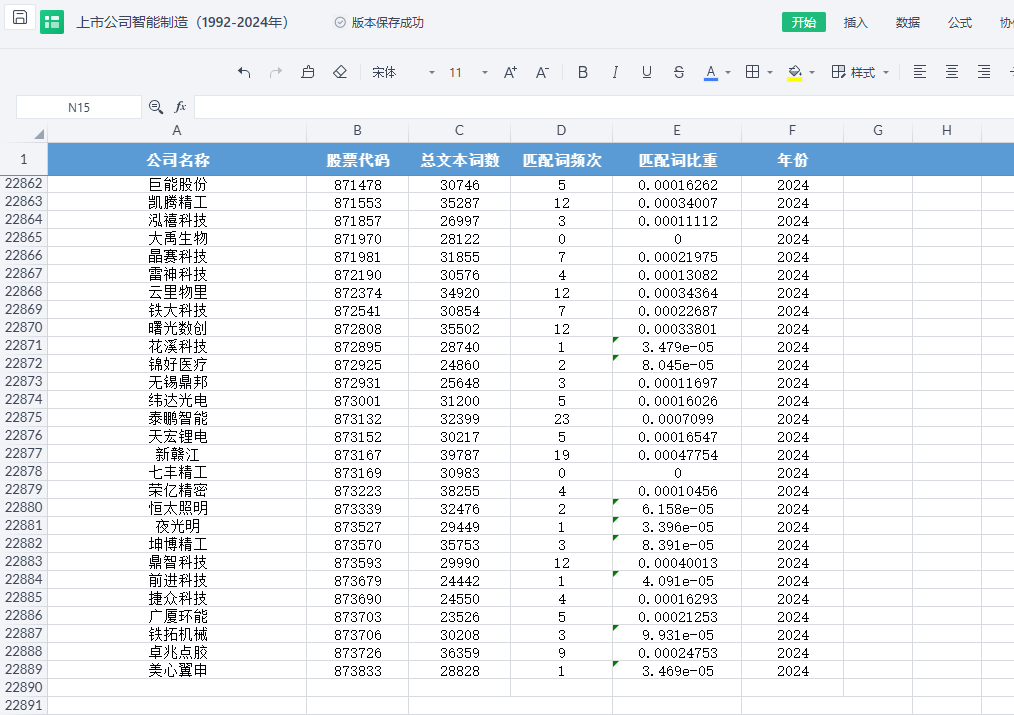Align text center
The height and width of the screenshot is (715, 1014).
point(951,72)
